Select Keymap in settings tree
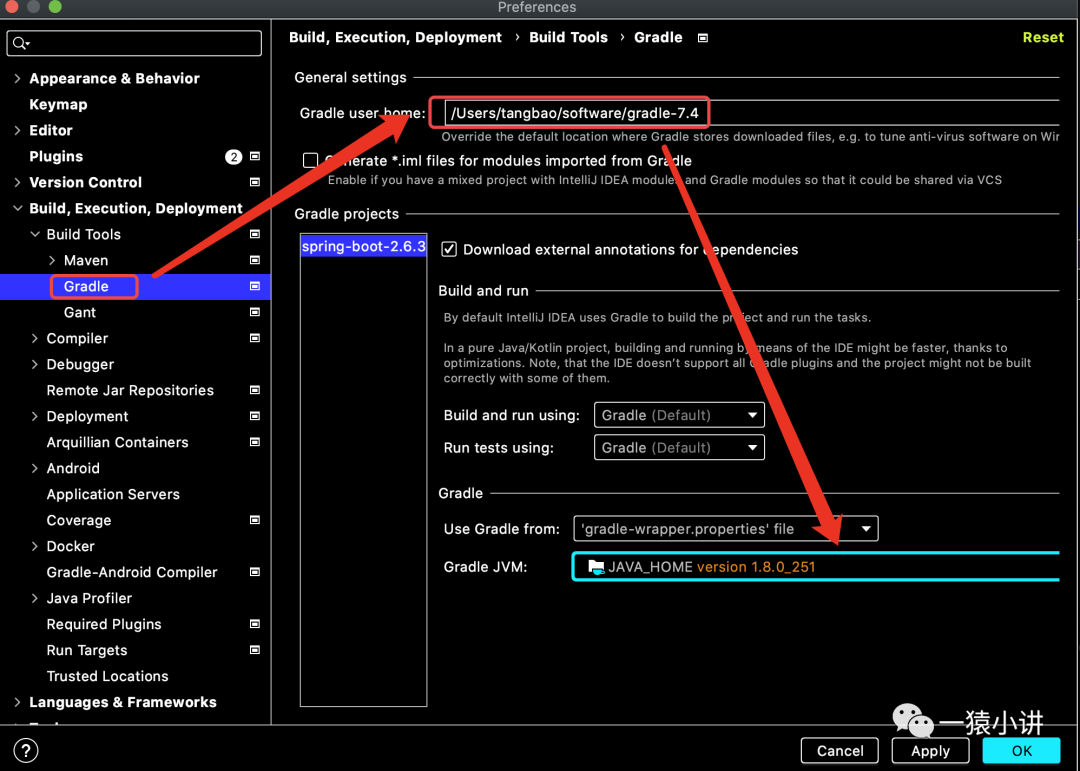 tap(58, 105)
